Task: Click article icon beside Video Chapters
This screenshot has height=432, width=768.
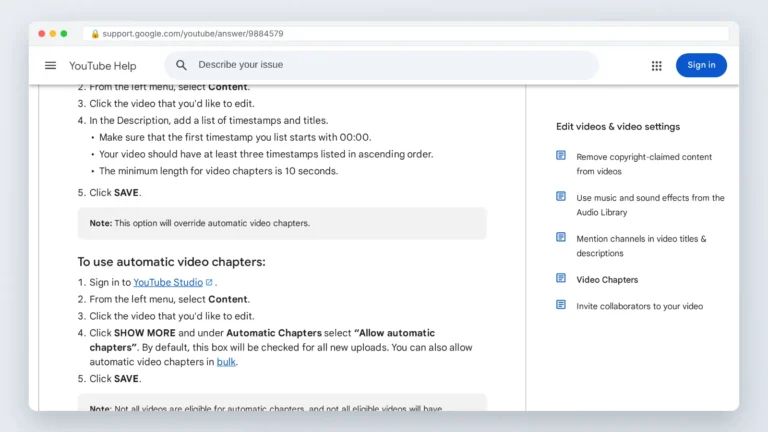Action: 561,278
